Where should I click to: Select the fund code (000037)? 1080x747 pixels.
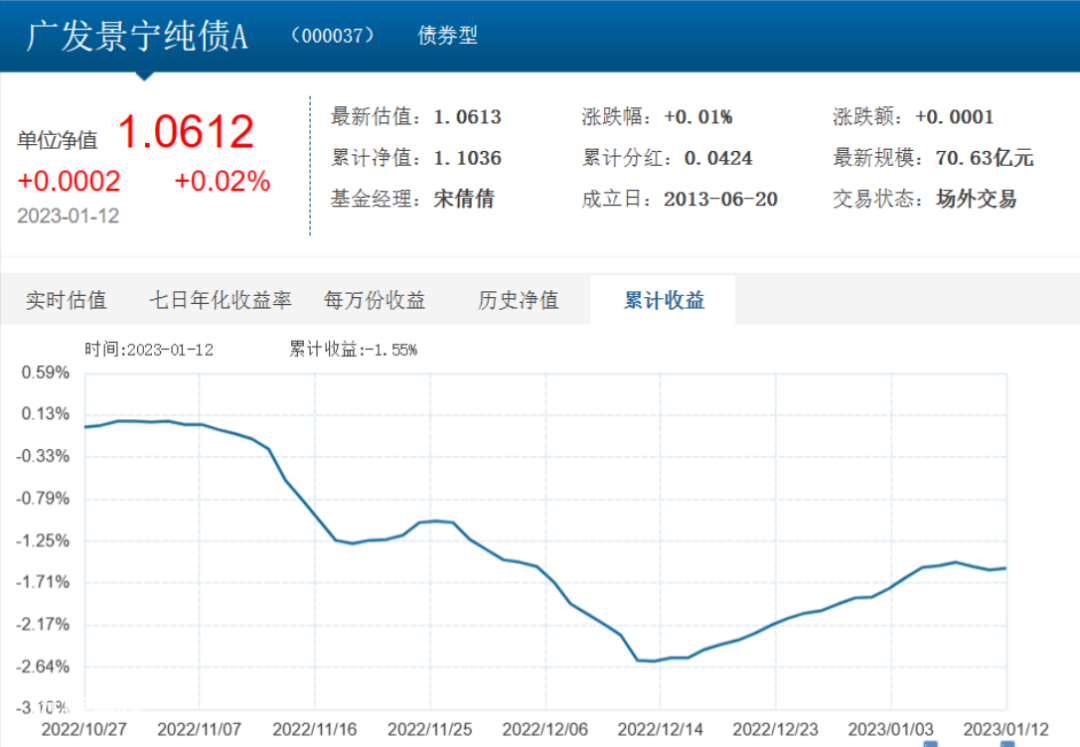click(333, 35)
